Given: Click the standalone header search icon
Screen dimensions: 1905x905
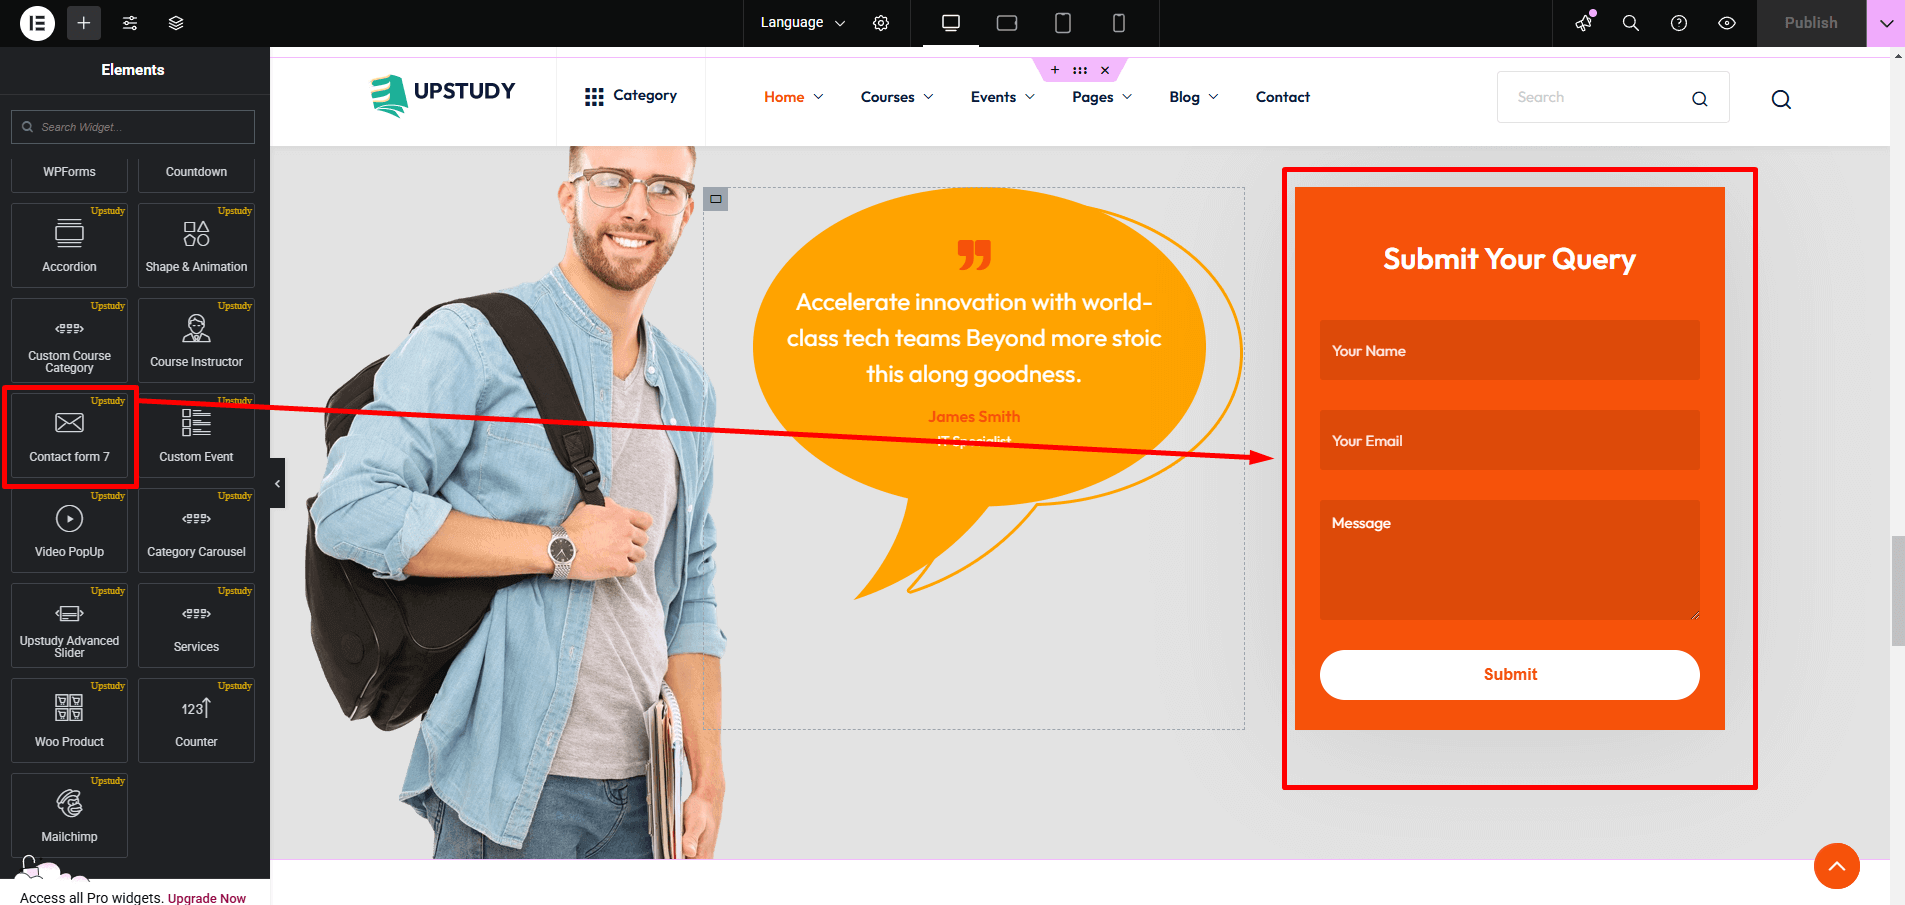Looking at the screenshot, I should pyautogui.click(x=1781, y=99).
